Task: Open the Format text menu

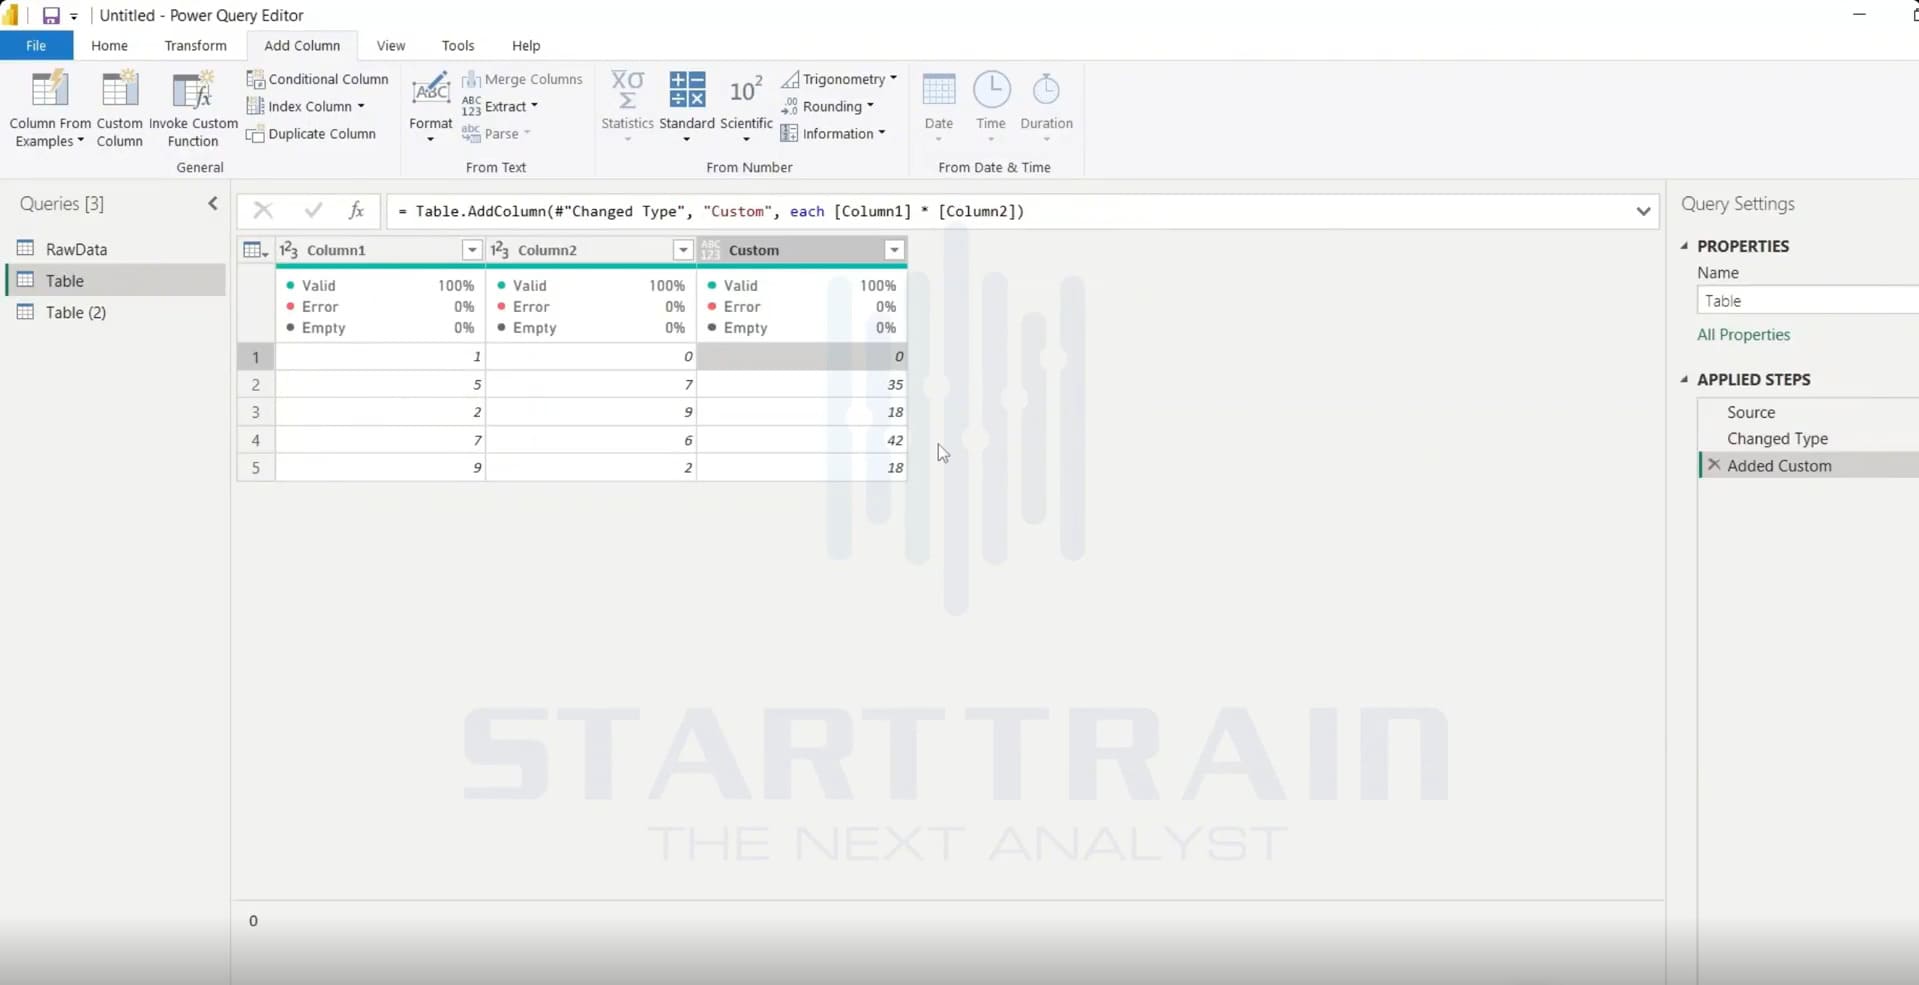Action: coord(431,108)
